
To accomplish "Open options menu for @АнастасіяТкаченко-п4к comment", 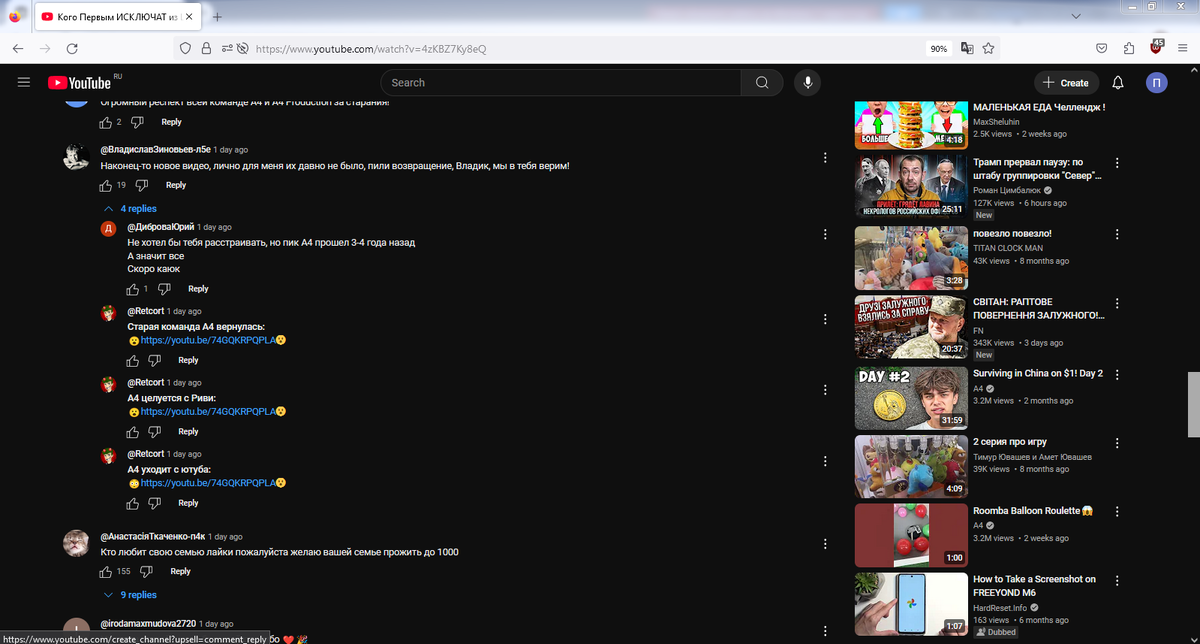I will 825,545.
